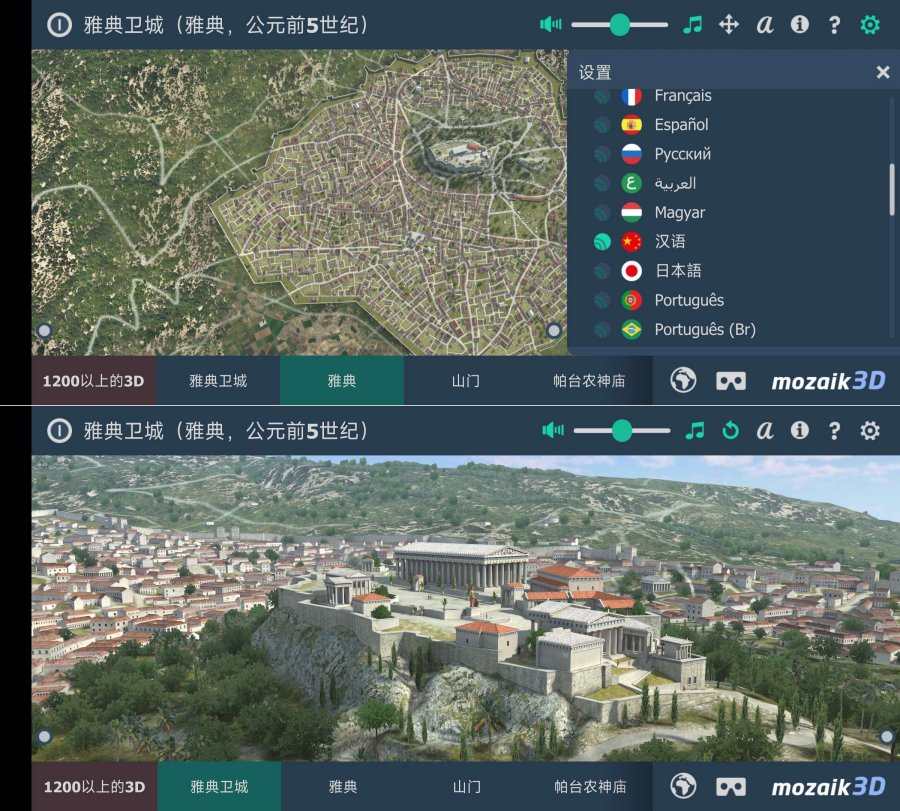
Task: Click the green settings gear in top screen
Action: (870, 25)
